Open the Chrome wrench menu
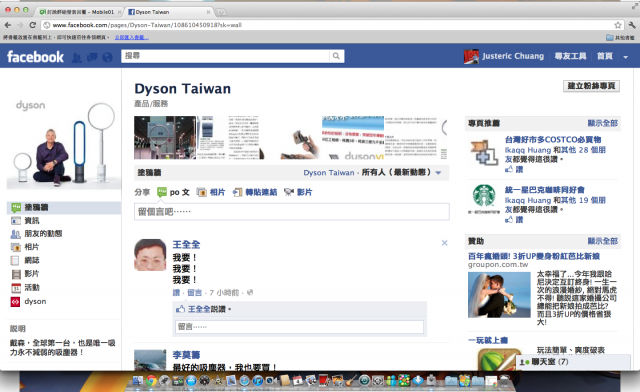This screenshot has width=640, height=392. click(x=632, y=25)
